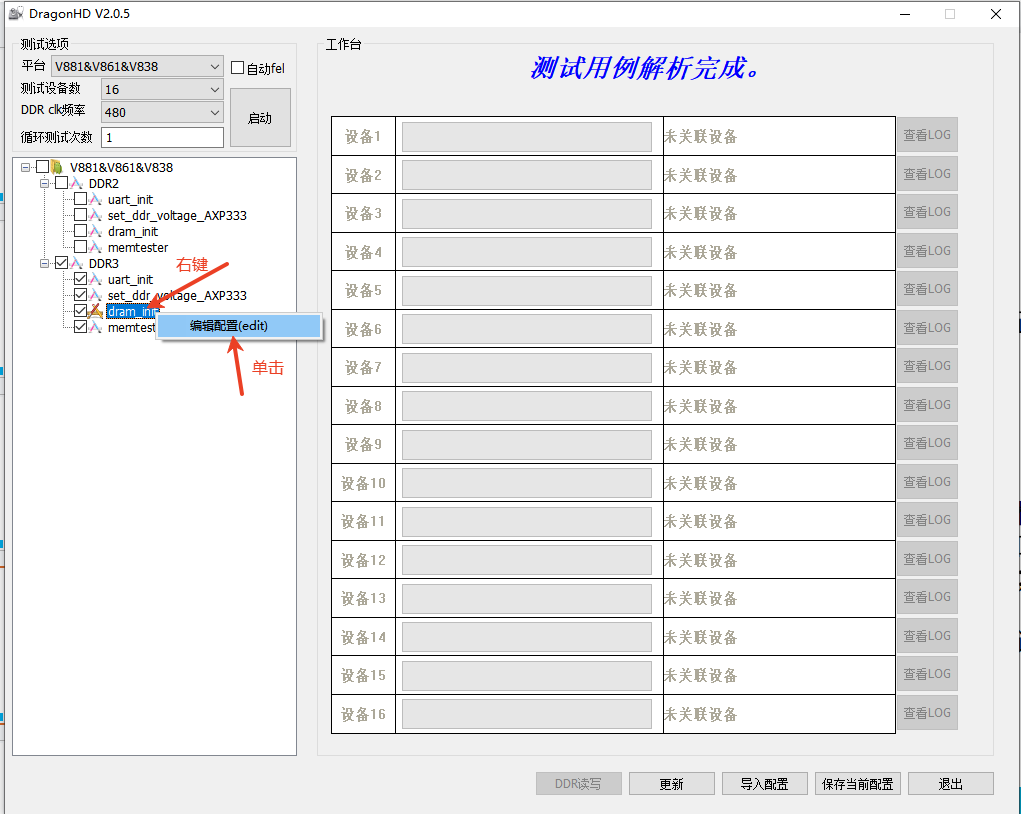Click the 查看LOG button for 设备1
Image resolution: width=1021 pixels, height=814 pixels.
[927, 135]
